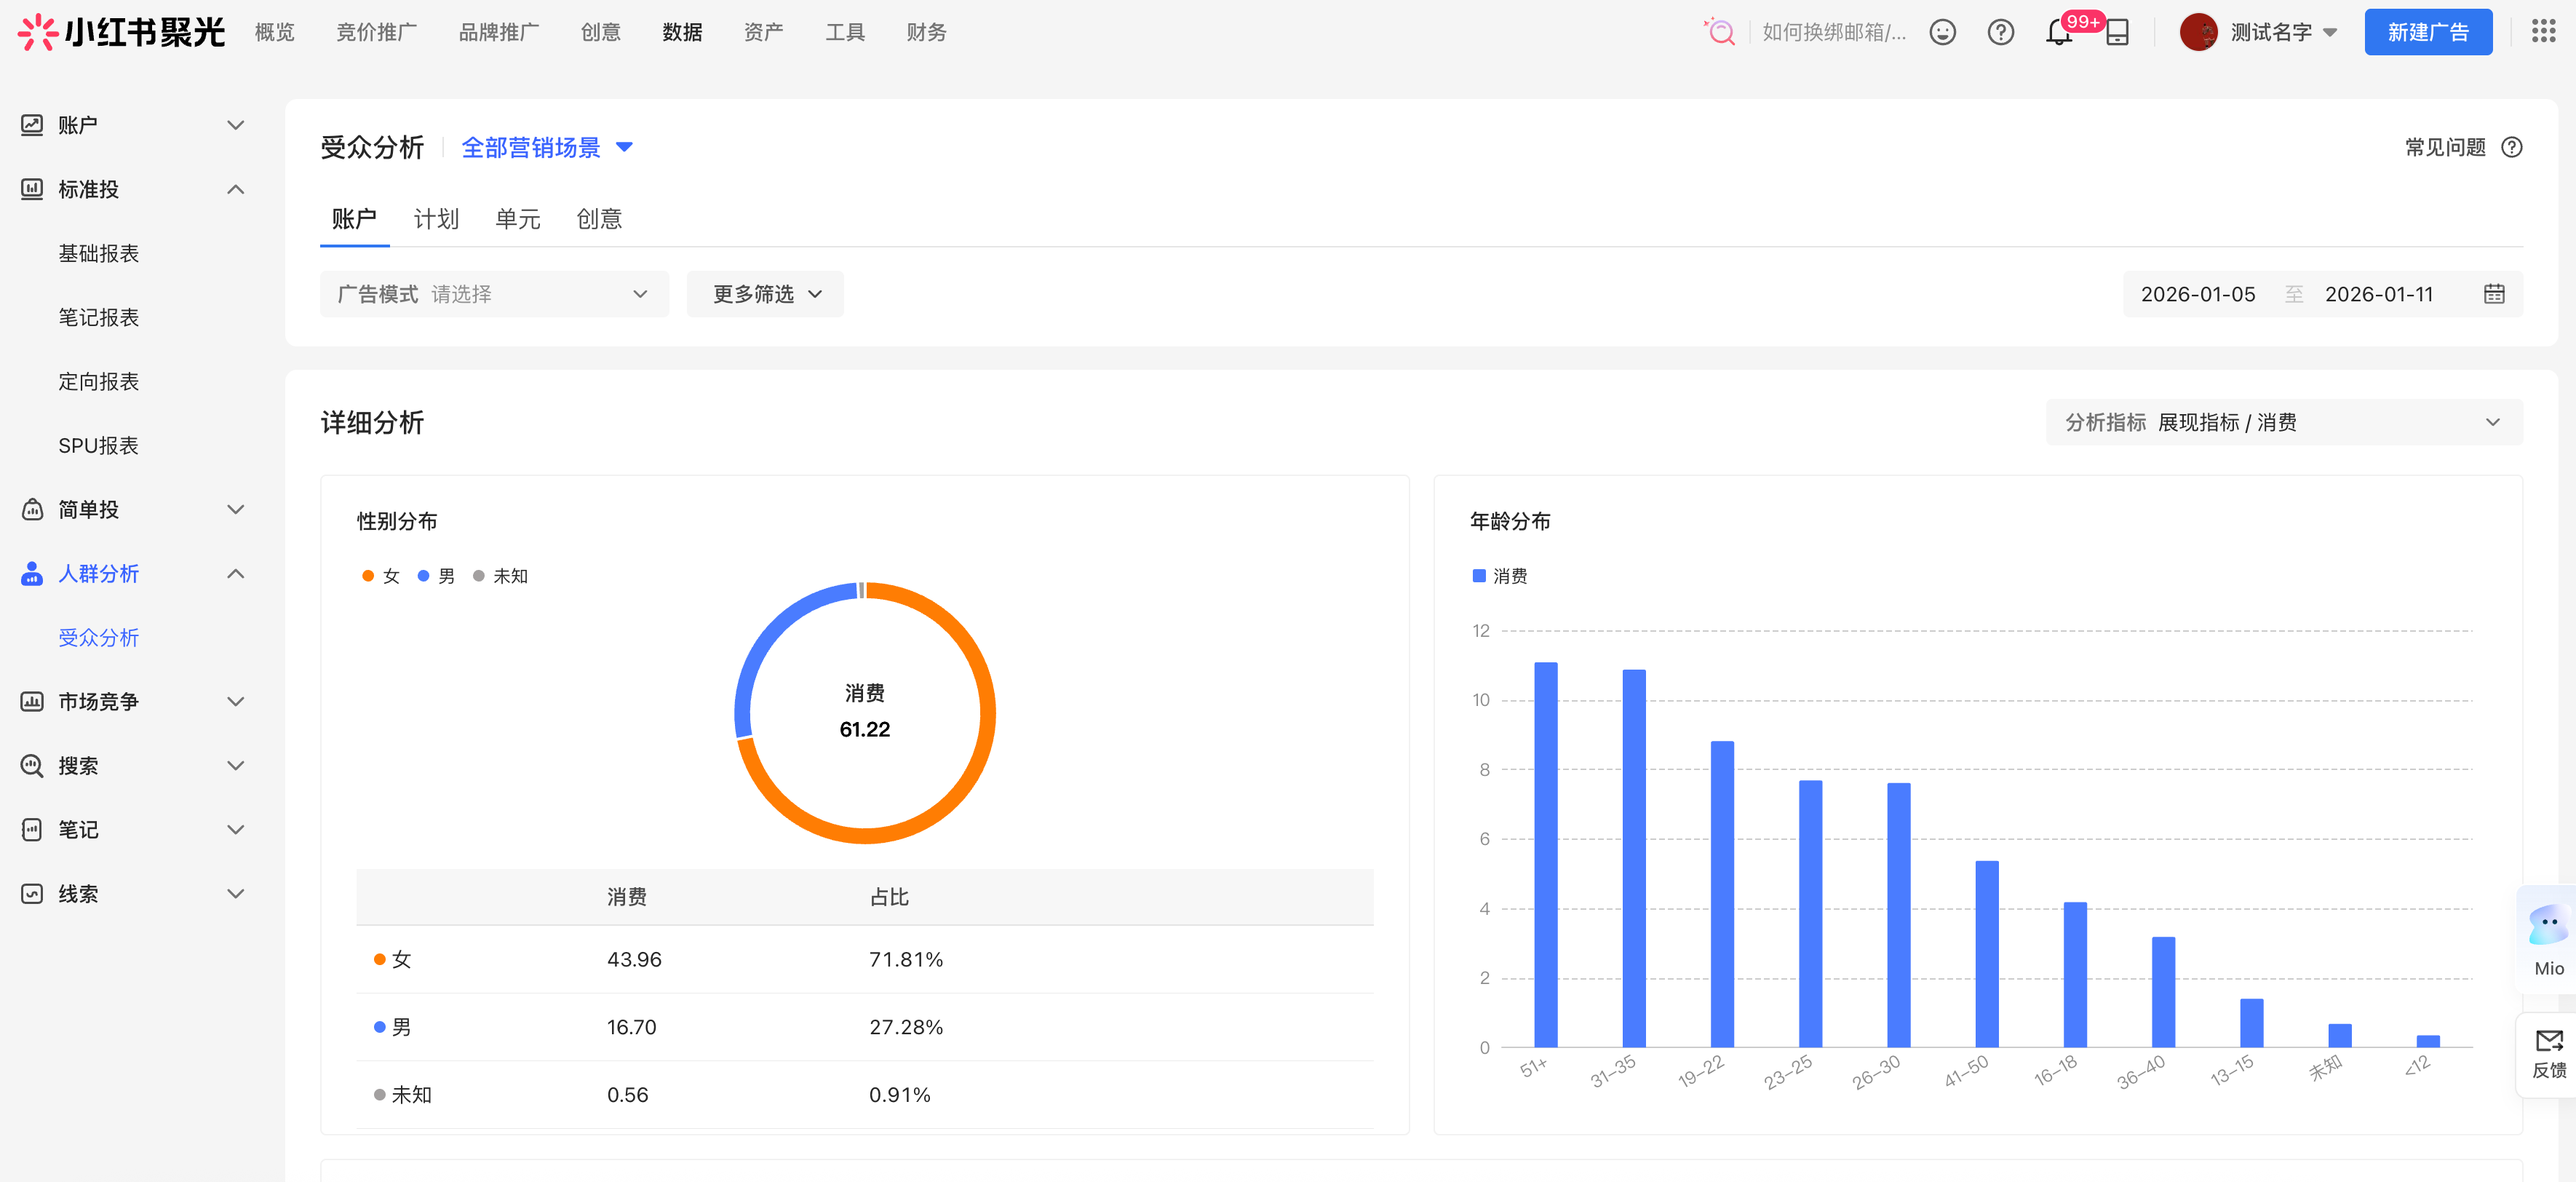
Task: Click the 新建广告 button
Action: click(2428, 32)
